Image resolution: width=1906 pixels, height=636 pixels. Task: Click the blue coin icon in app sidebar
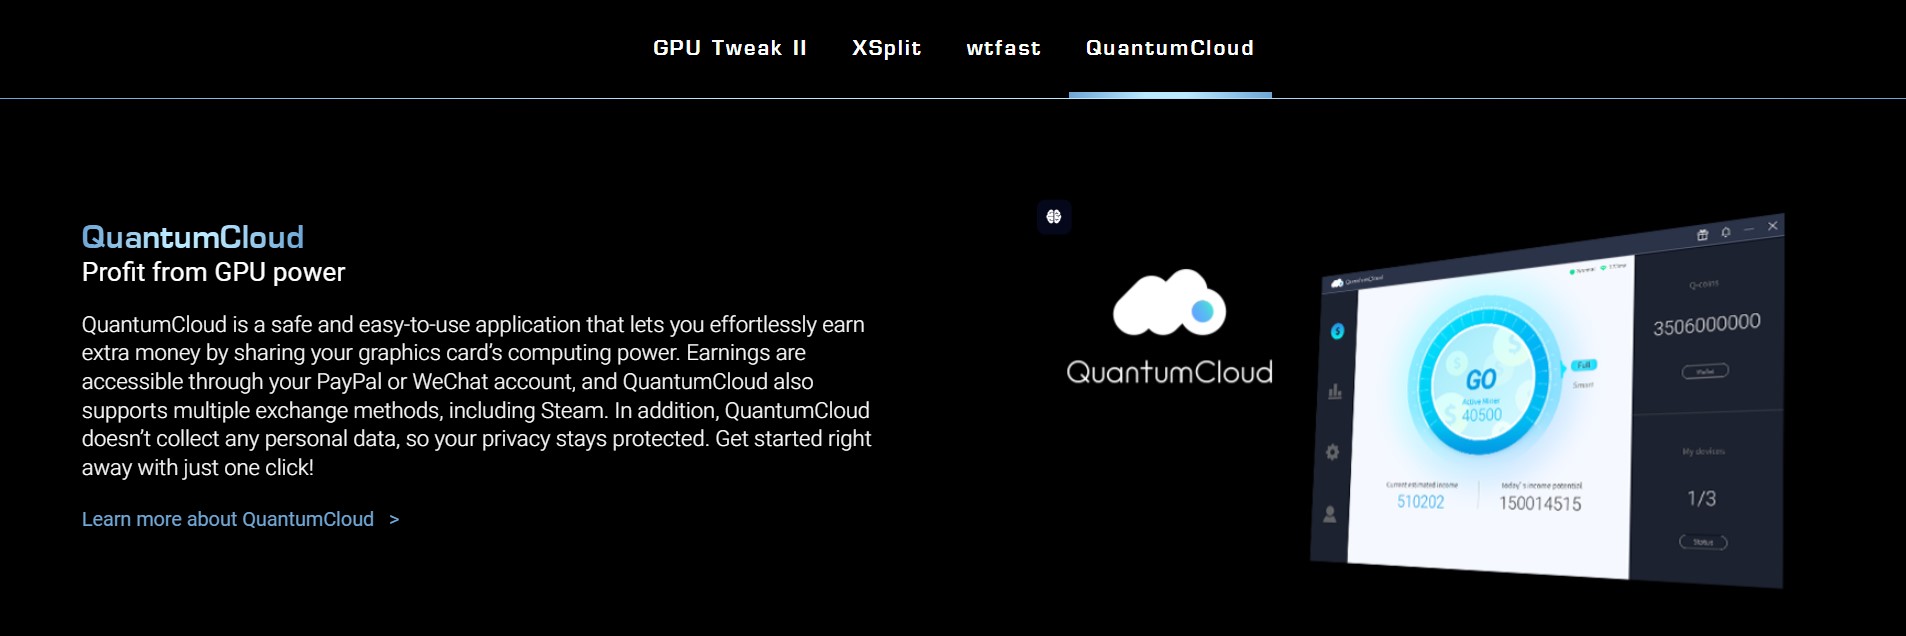(1337, 331)
